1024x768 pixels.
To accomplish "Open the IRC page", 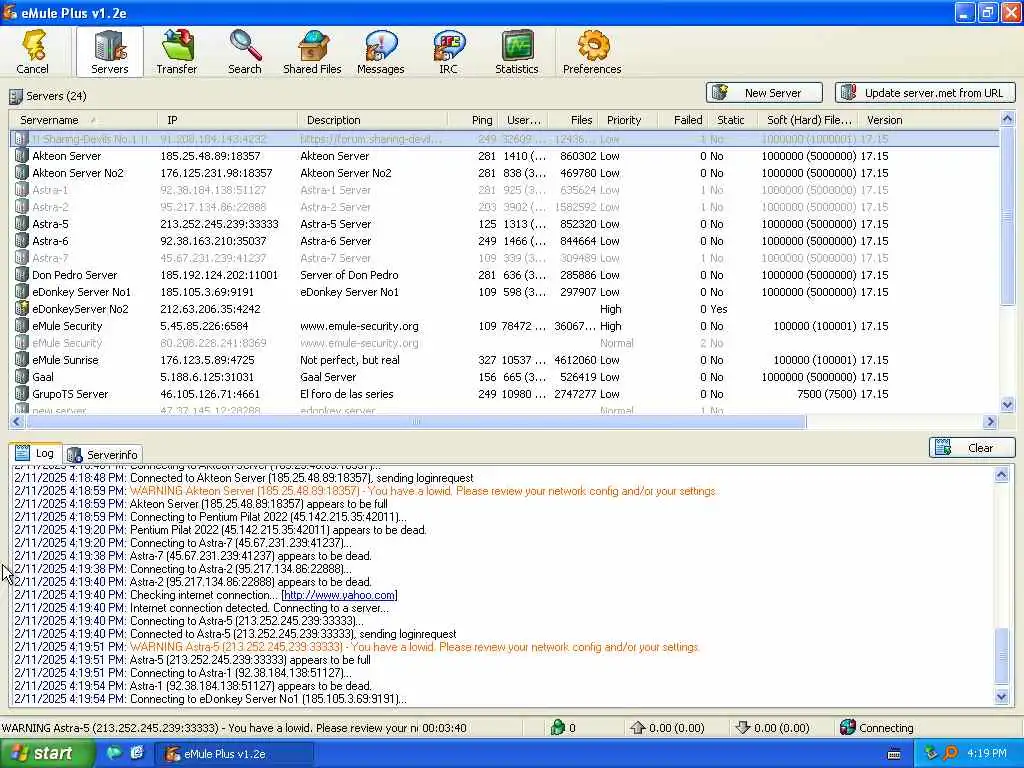I will click(449, 52).
